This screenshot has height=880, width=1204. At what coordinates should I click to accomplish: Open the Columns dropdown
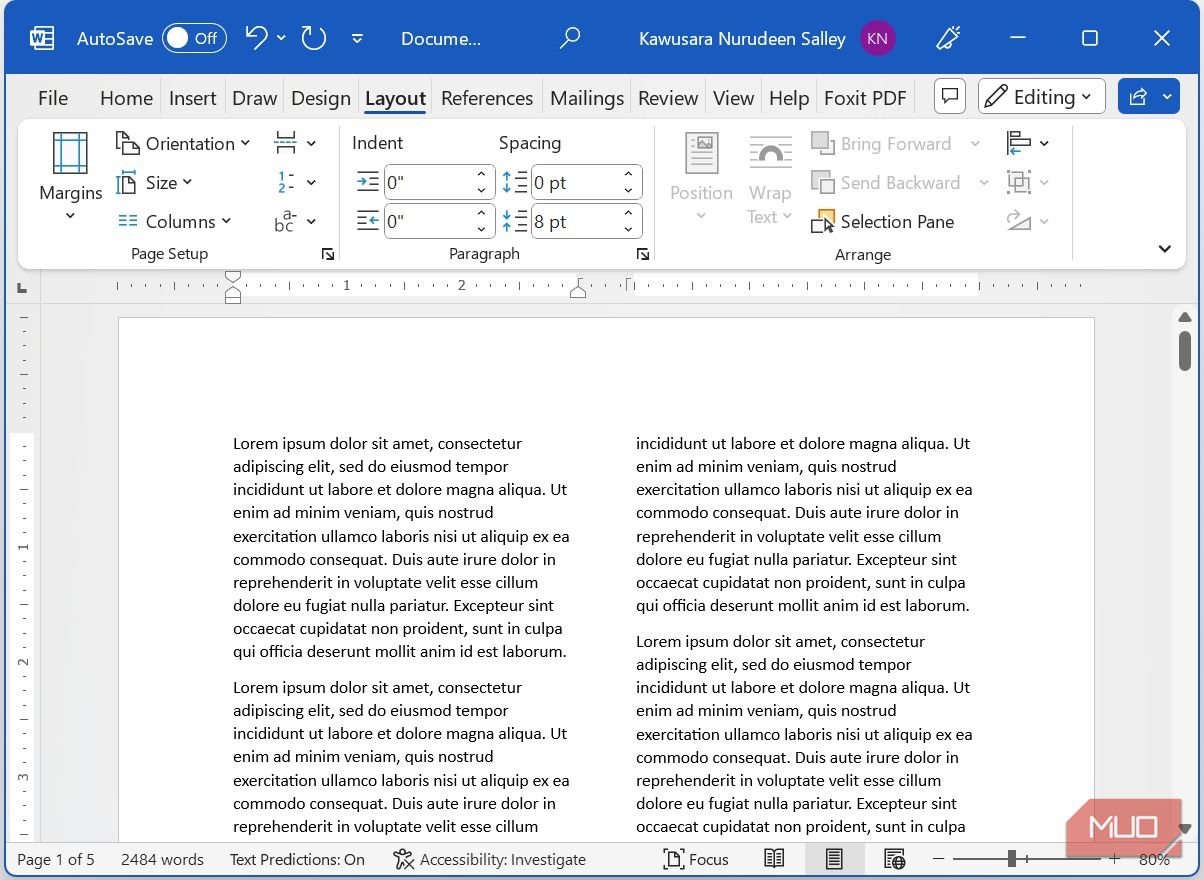click(176, 221)
